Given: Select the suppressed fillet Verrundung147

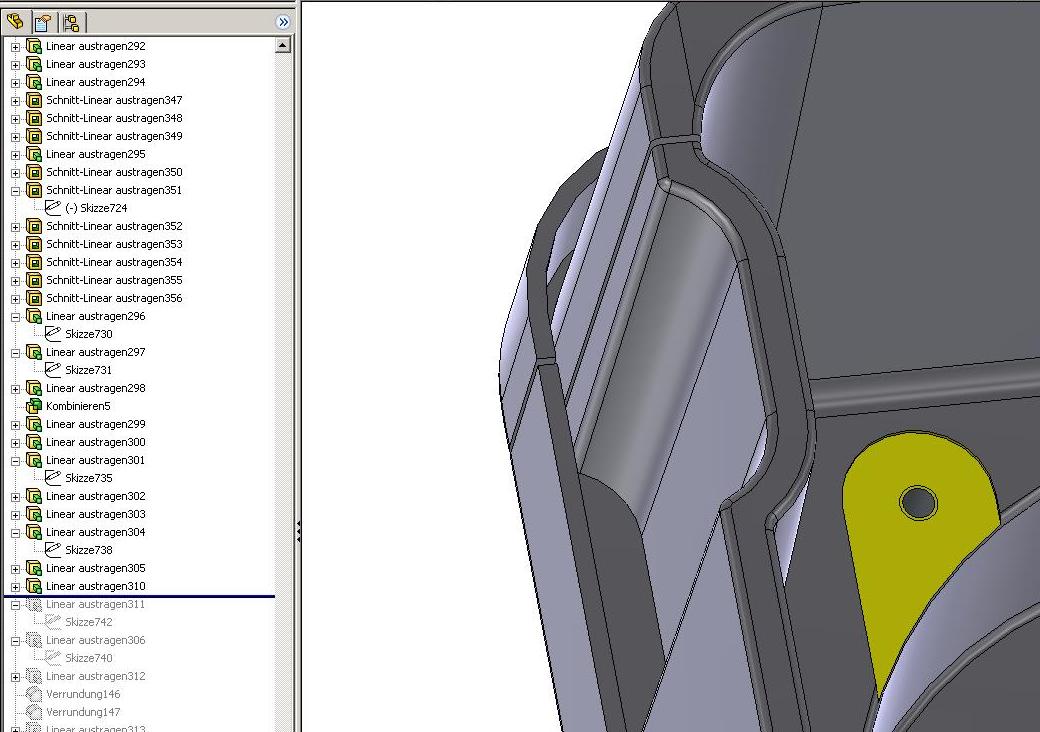Looking at the screenshot, I should (83, 712).
